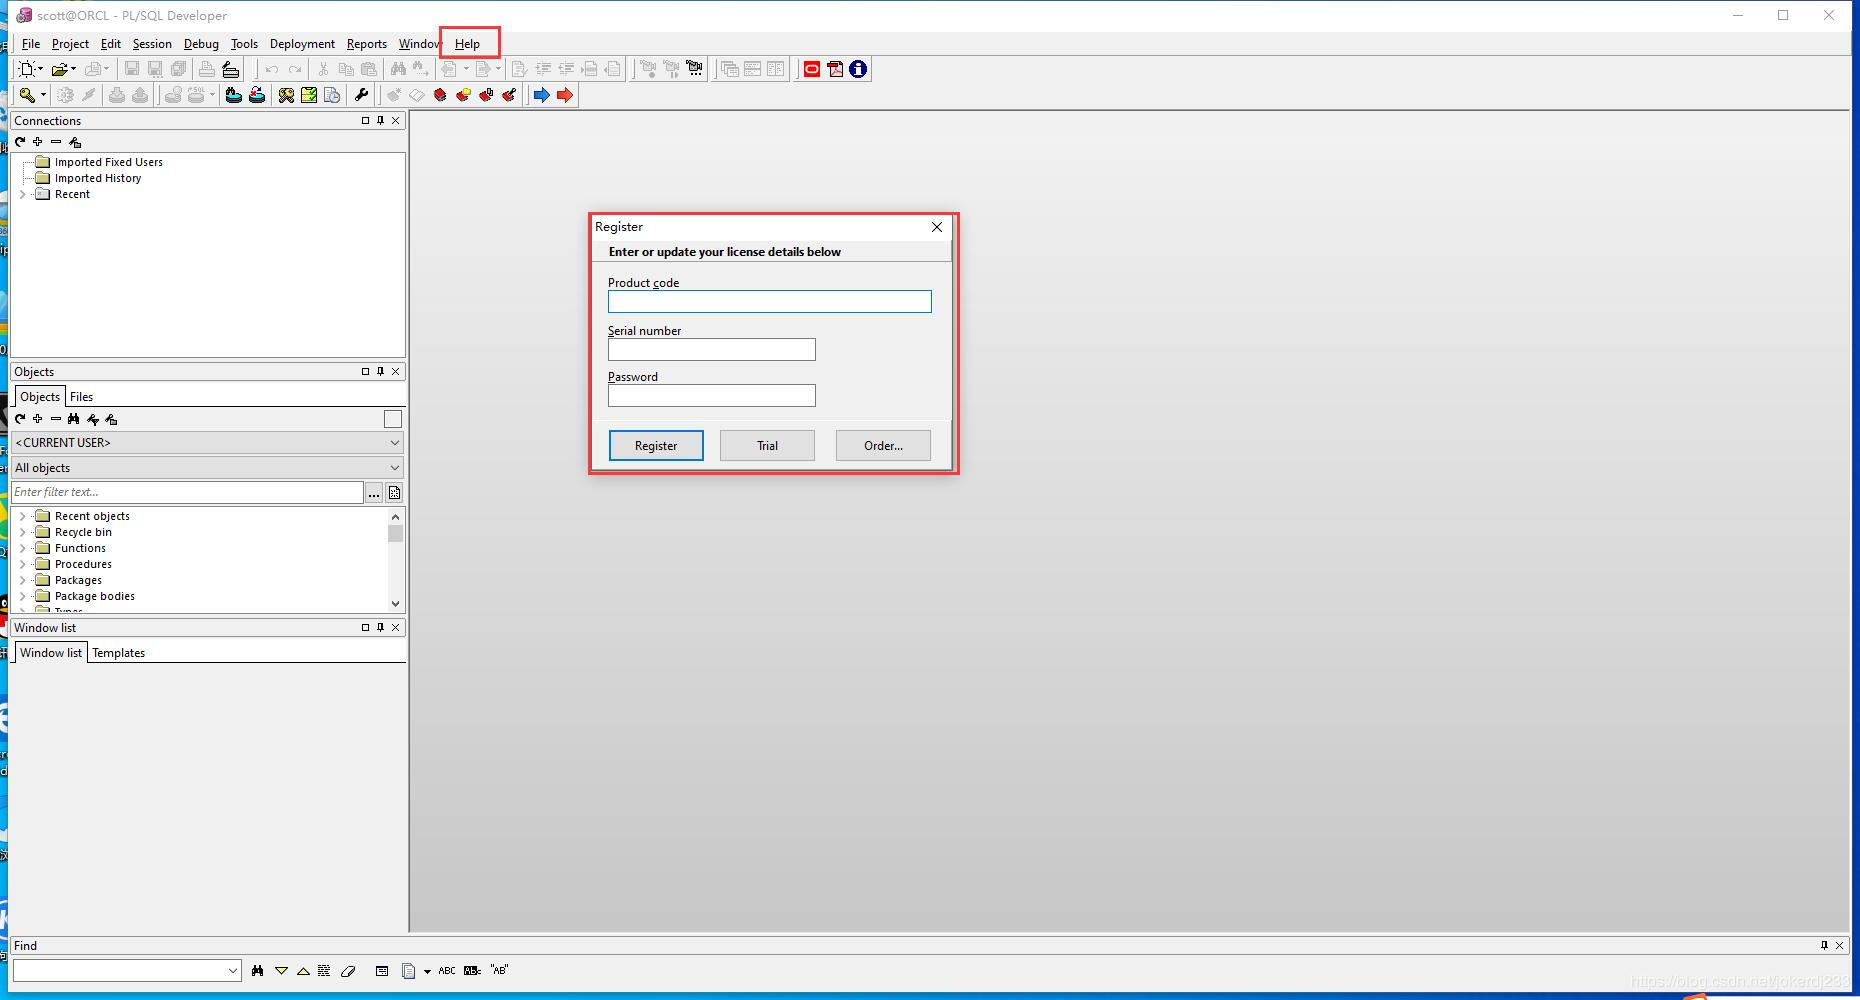Click the Serial number input field

(x=712, y=349)
